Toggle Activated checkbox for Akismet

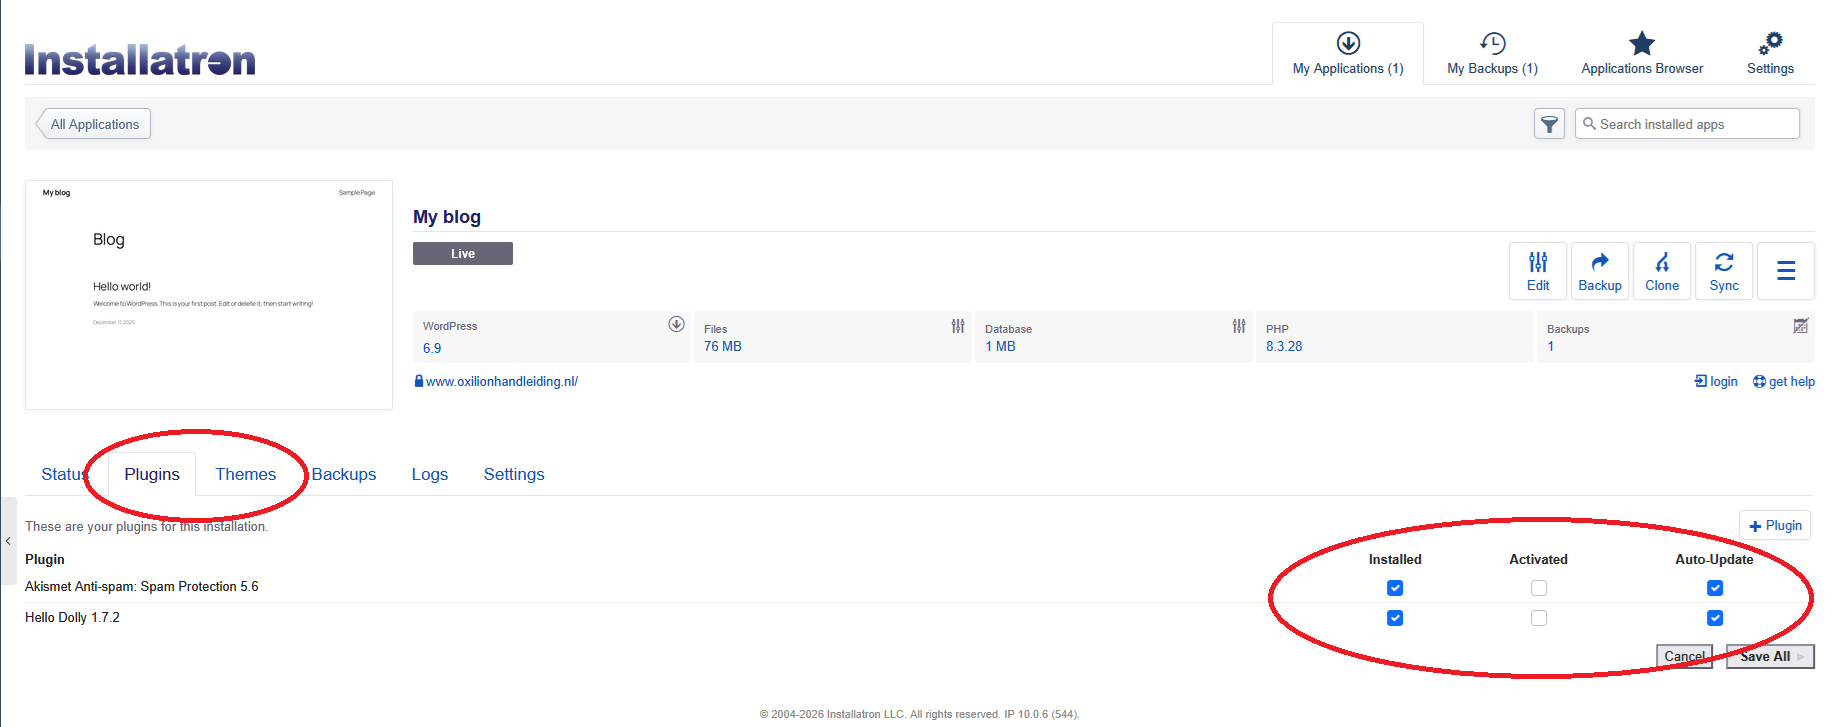point(1539,588)
